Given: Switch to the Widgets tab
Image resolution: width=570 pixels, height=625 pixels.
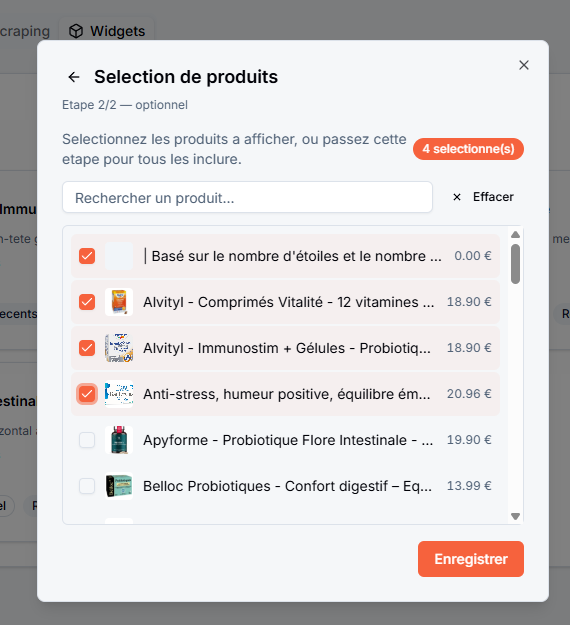Looking at the screenshot, I should [107, 31].
